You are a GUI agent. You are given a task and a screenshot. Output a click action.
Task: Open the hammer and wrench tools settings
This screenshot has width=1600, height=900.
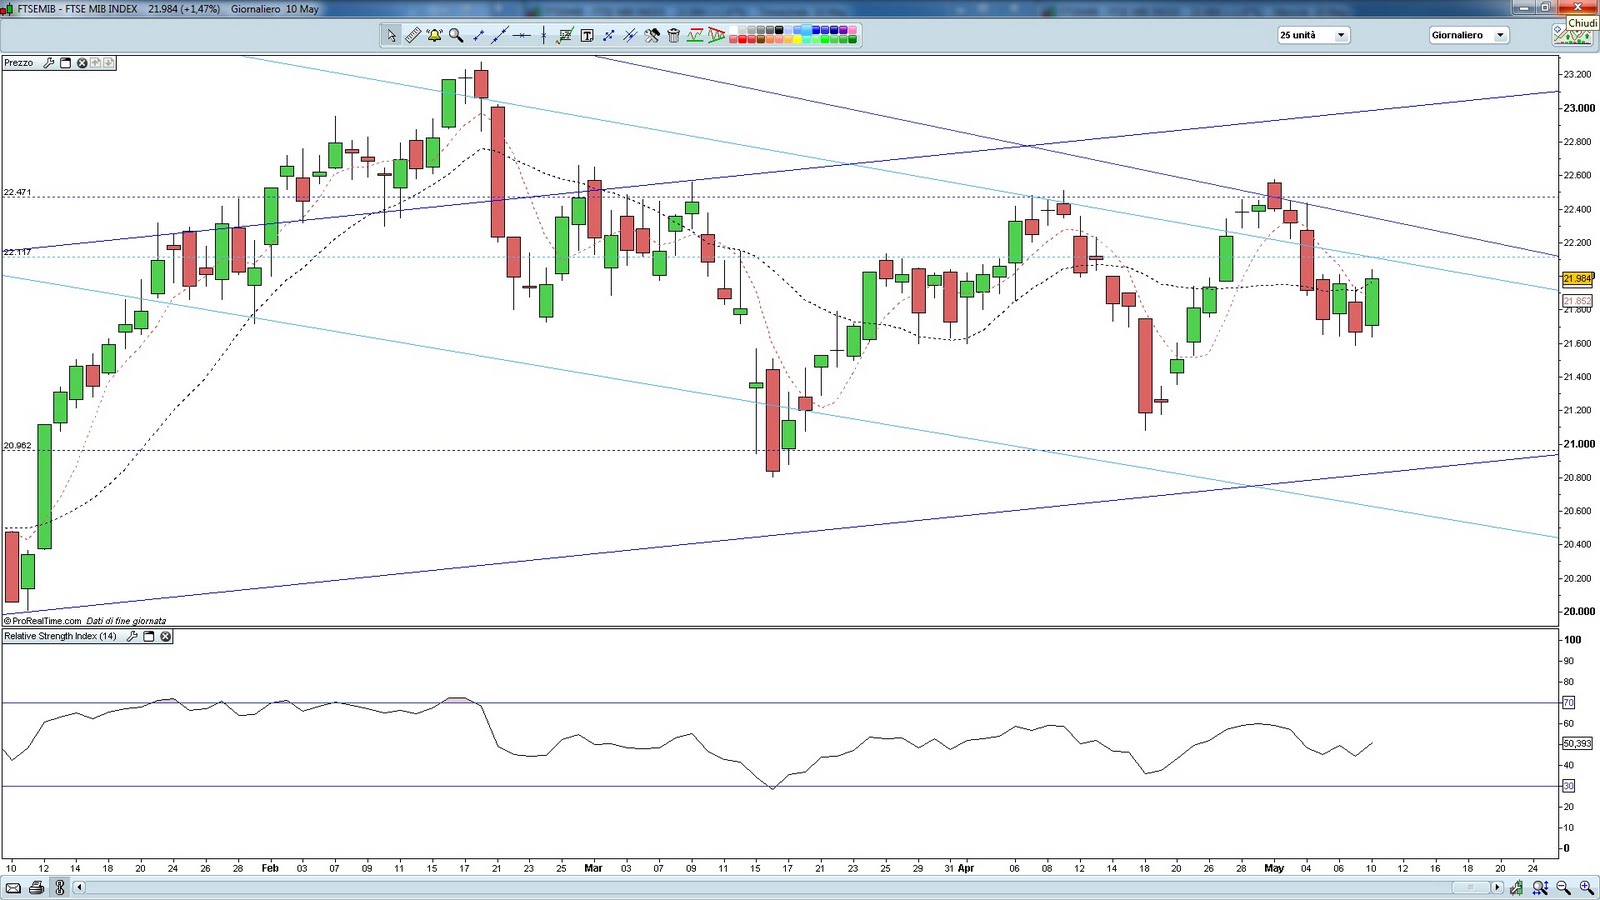(x=652, y=35)
